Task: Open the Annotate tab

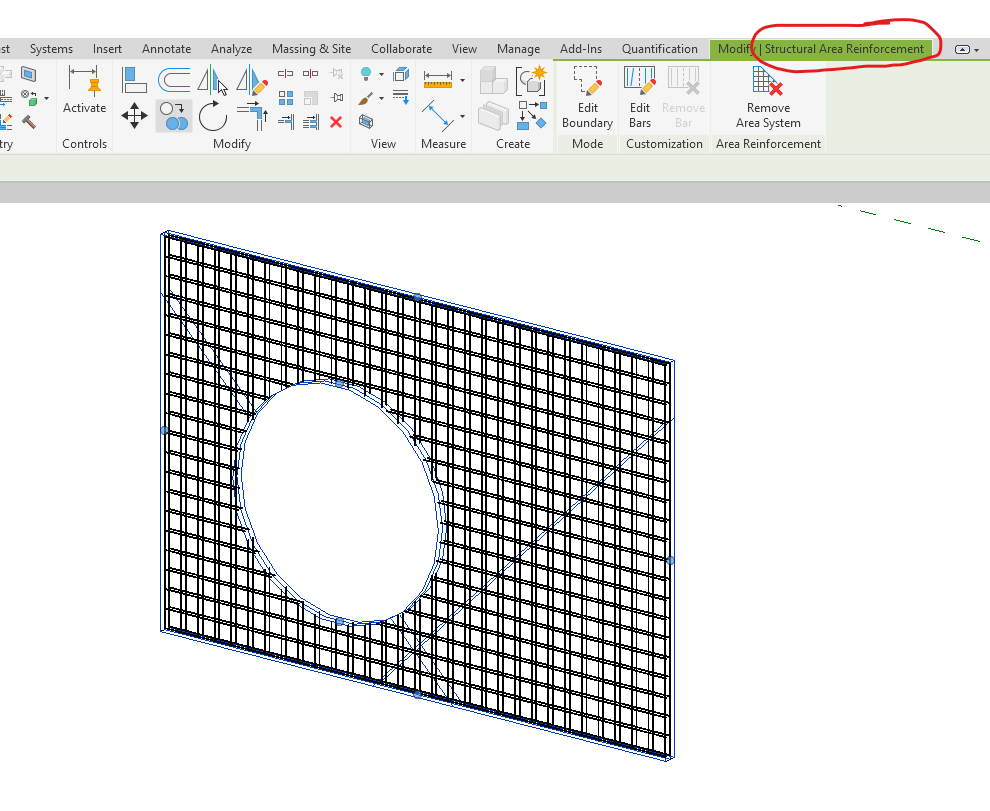Action: pyautogui.click(x=166, y=48)
